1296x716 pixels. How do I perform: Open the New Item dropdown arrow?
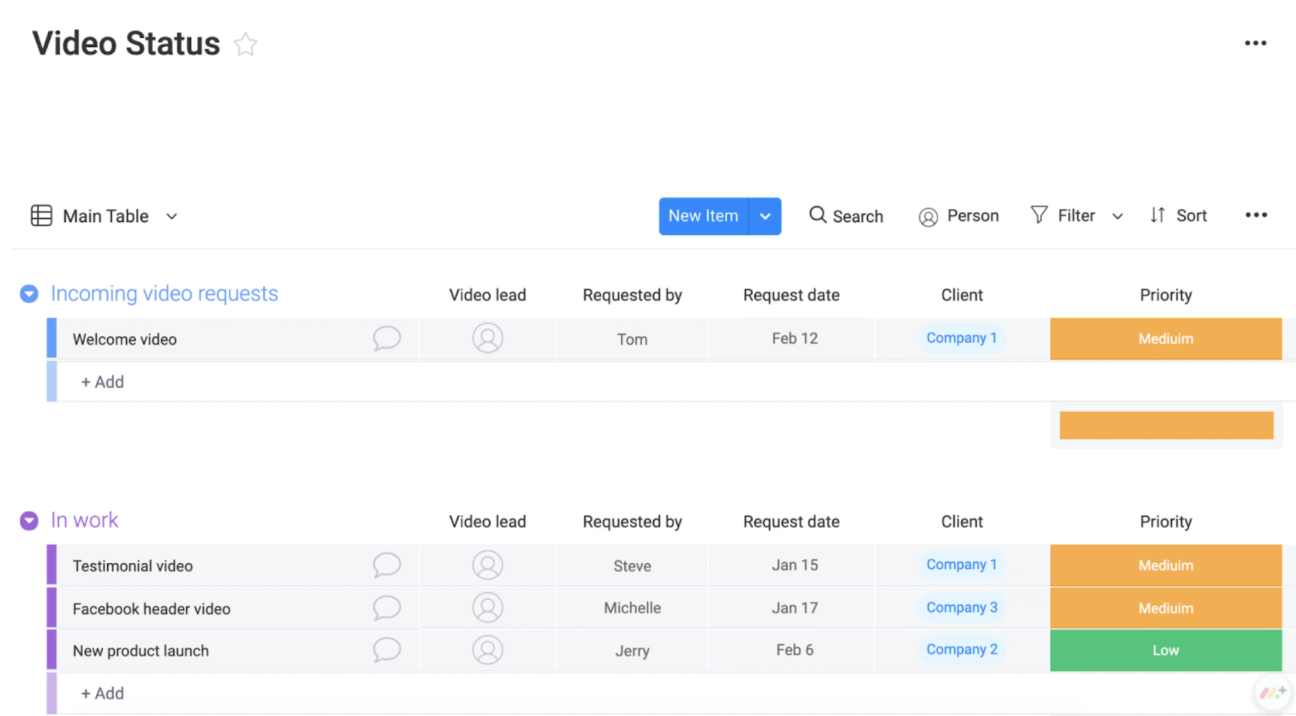[765, 216]
